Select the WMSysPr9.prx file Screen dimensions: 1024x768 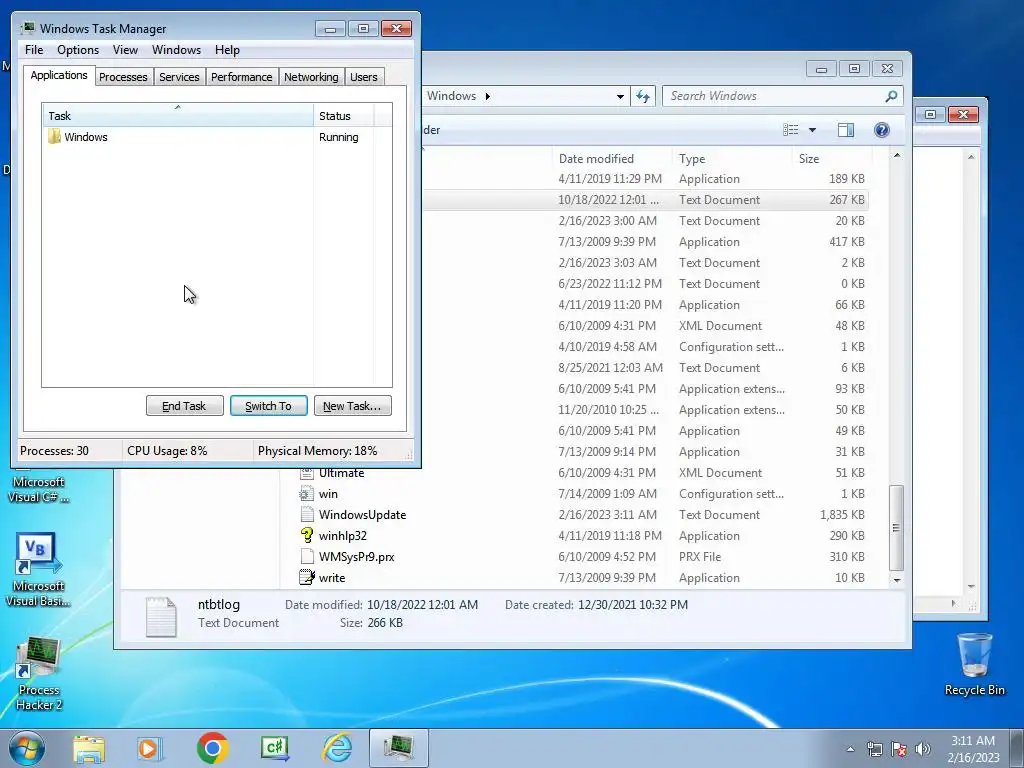tap(357, 557)
